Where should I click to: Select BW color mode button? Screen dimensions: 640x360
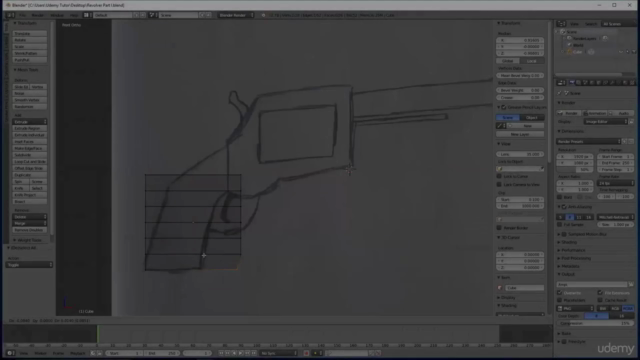603,308
